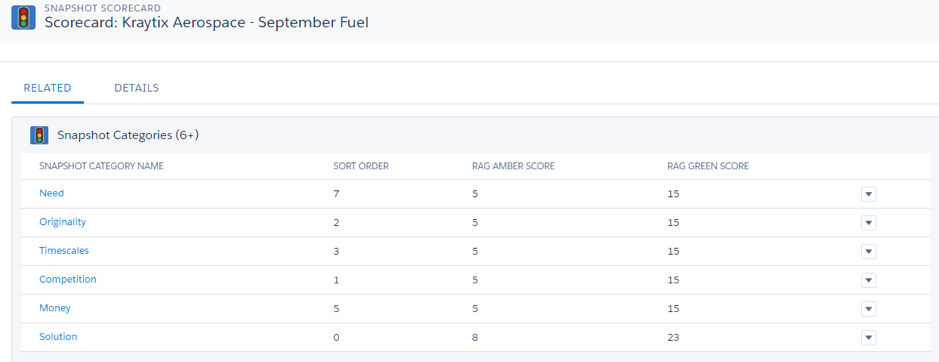Open the row actions dropdown for Need
Viewport: 939px width, 362px height.
click(x=868, y=194)
